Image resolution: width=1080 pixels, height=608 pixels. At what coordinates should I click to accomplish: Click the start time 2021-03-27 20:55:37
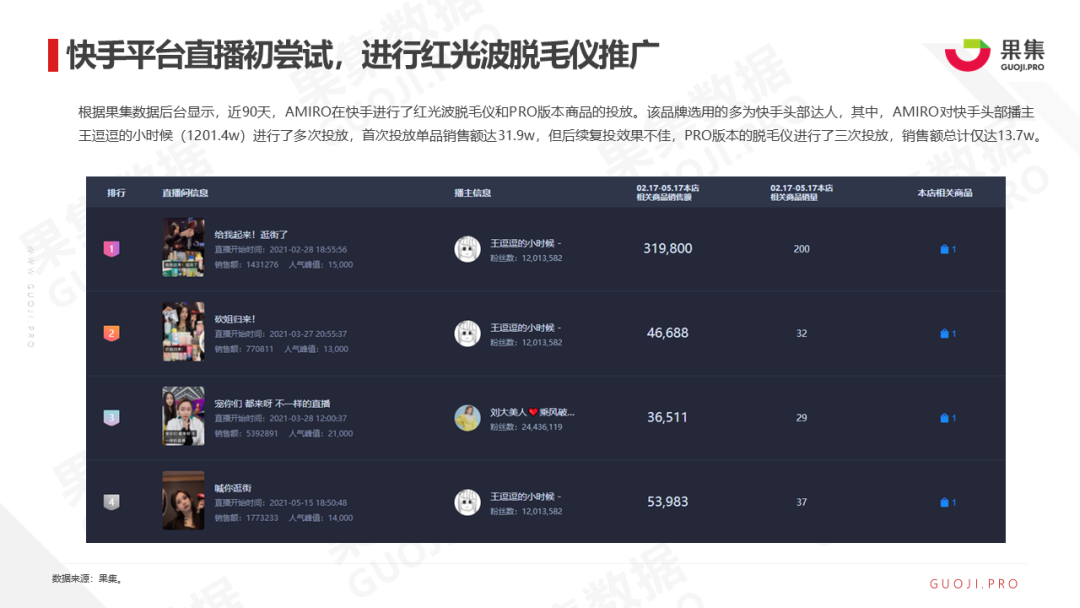click(x=308, y=334)
